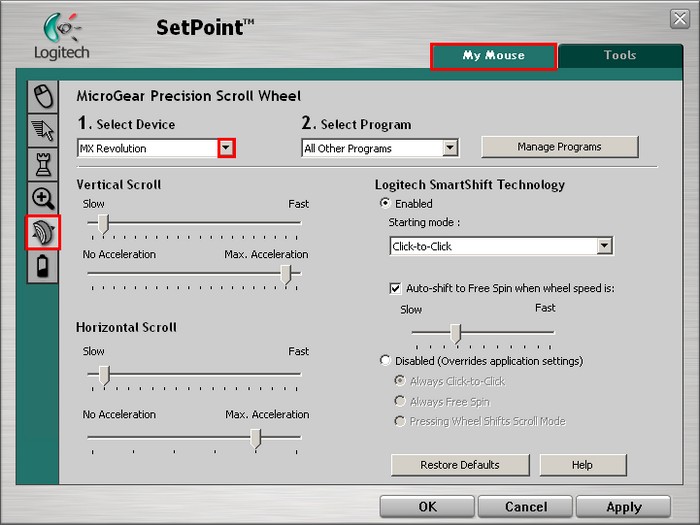Screen dimensions: 700x525
Task: Choose Always Free Spin radio button
Action: tap(400, 401)
